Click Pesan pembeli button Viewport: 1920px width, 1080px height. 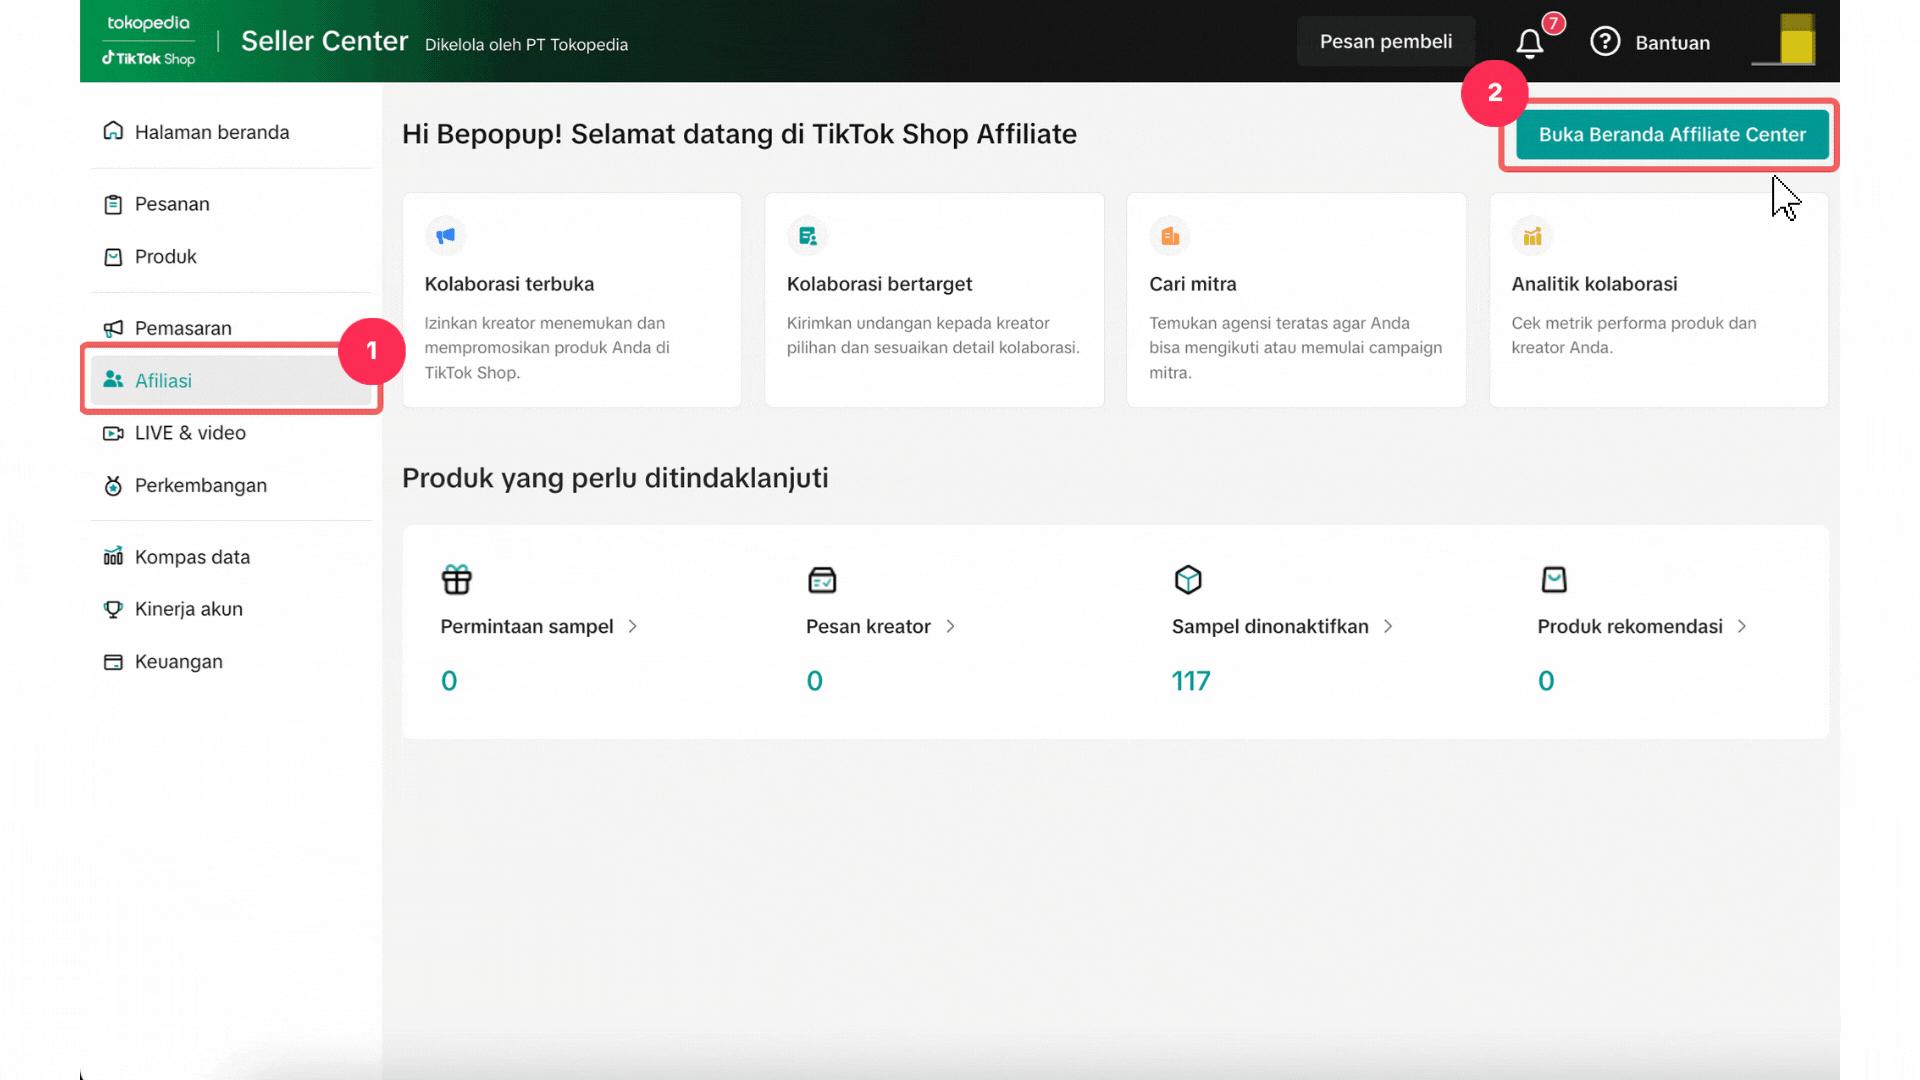[x=1385, y=42]
